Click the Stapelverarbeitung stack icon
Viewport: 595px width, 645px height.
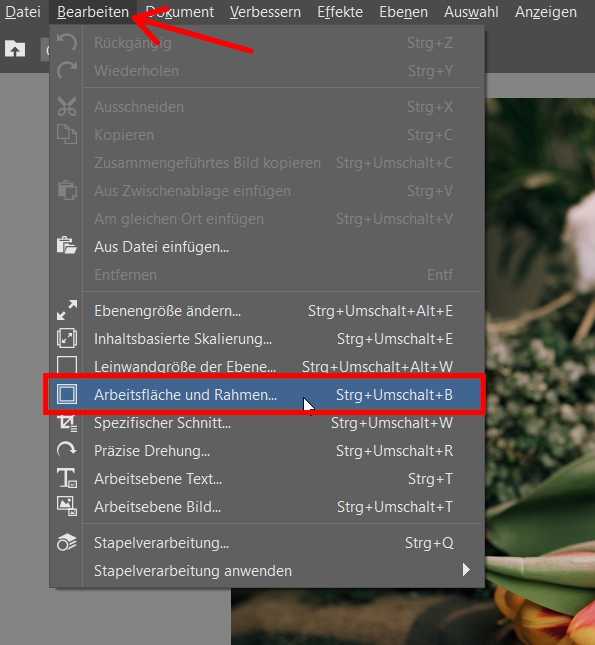(67, 542)
